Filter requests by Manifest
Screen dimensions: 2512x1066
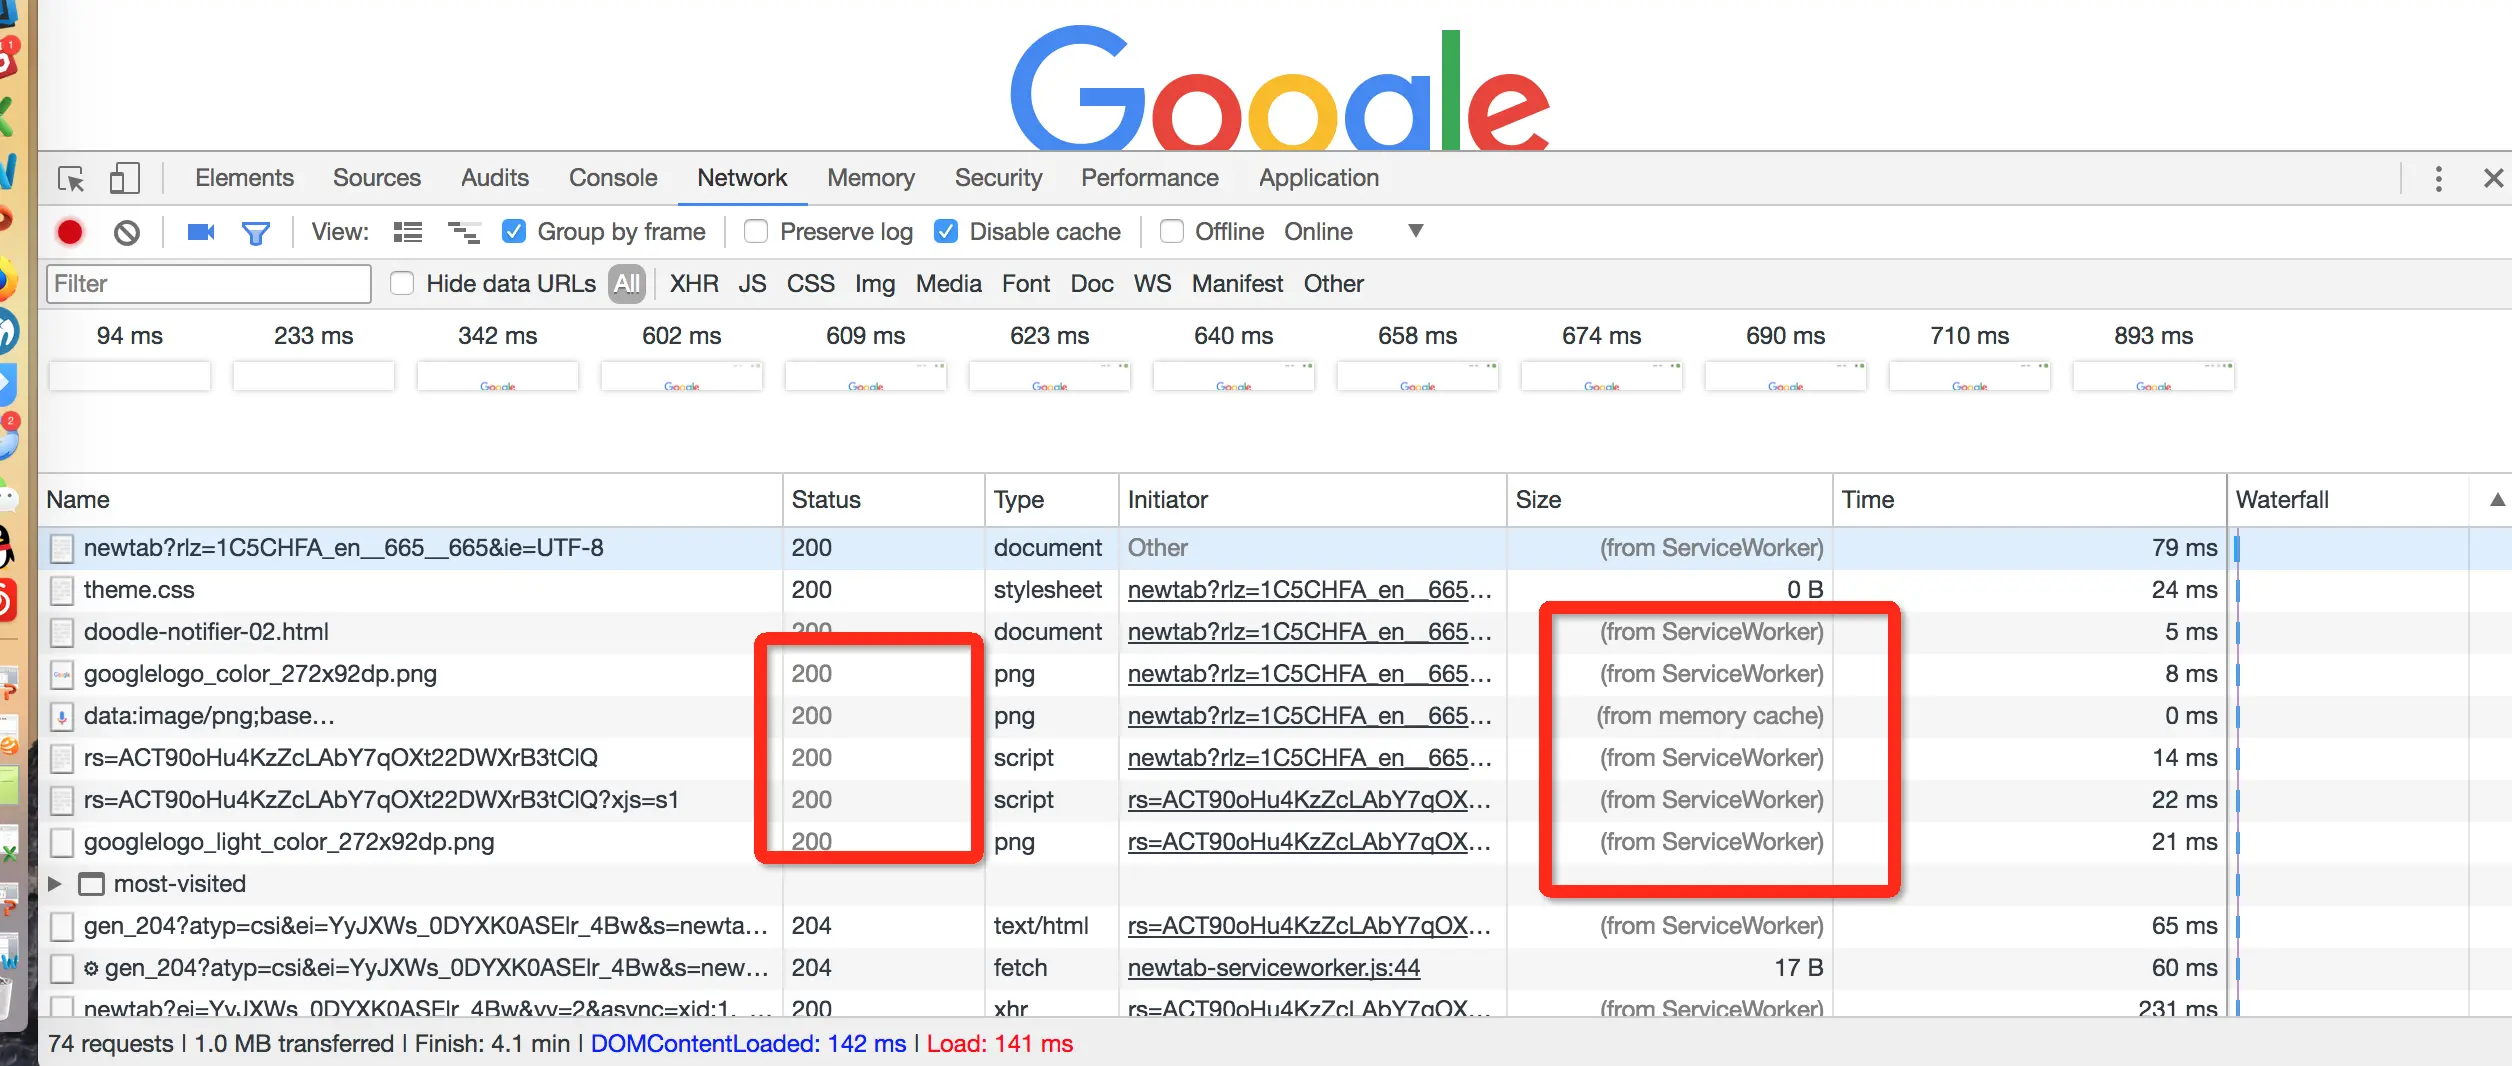coord(1237,284)
